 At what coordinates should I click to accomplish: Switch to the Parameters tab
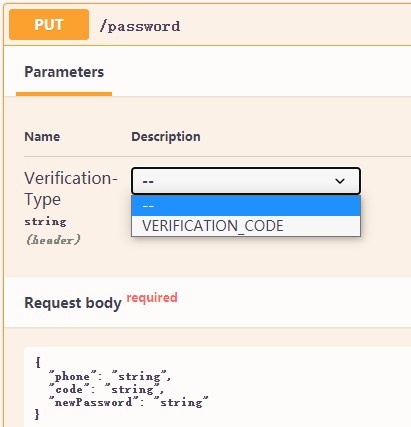(64, 72)
